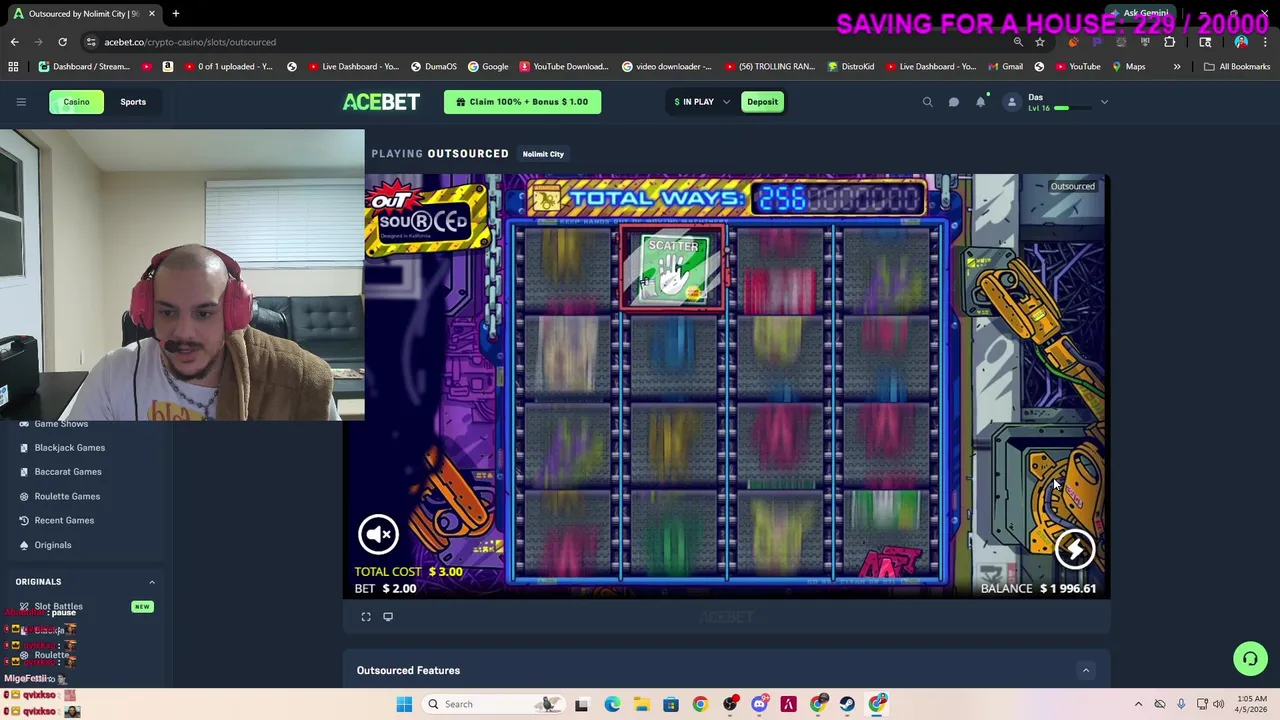Open Game Shows in sidebar
Image resolution: width=1280 pixels, height=720 pixels.
(x=61, y=424)
